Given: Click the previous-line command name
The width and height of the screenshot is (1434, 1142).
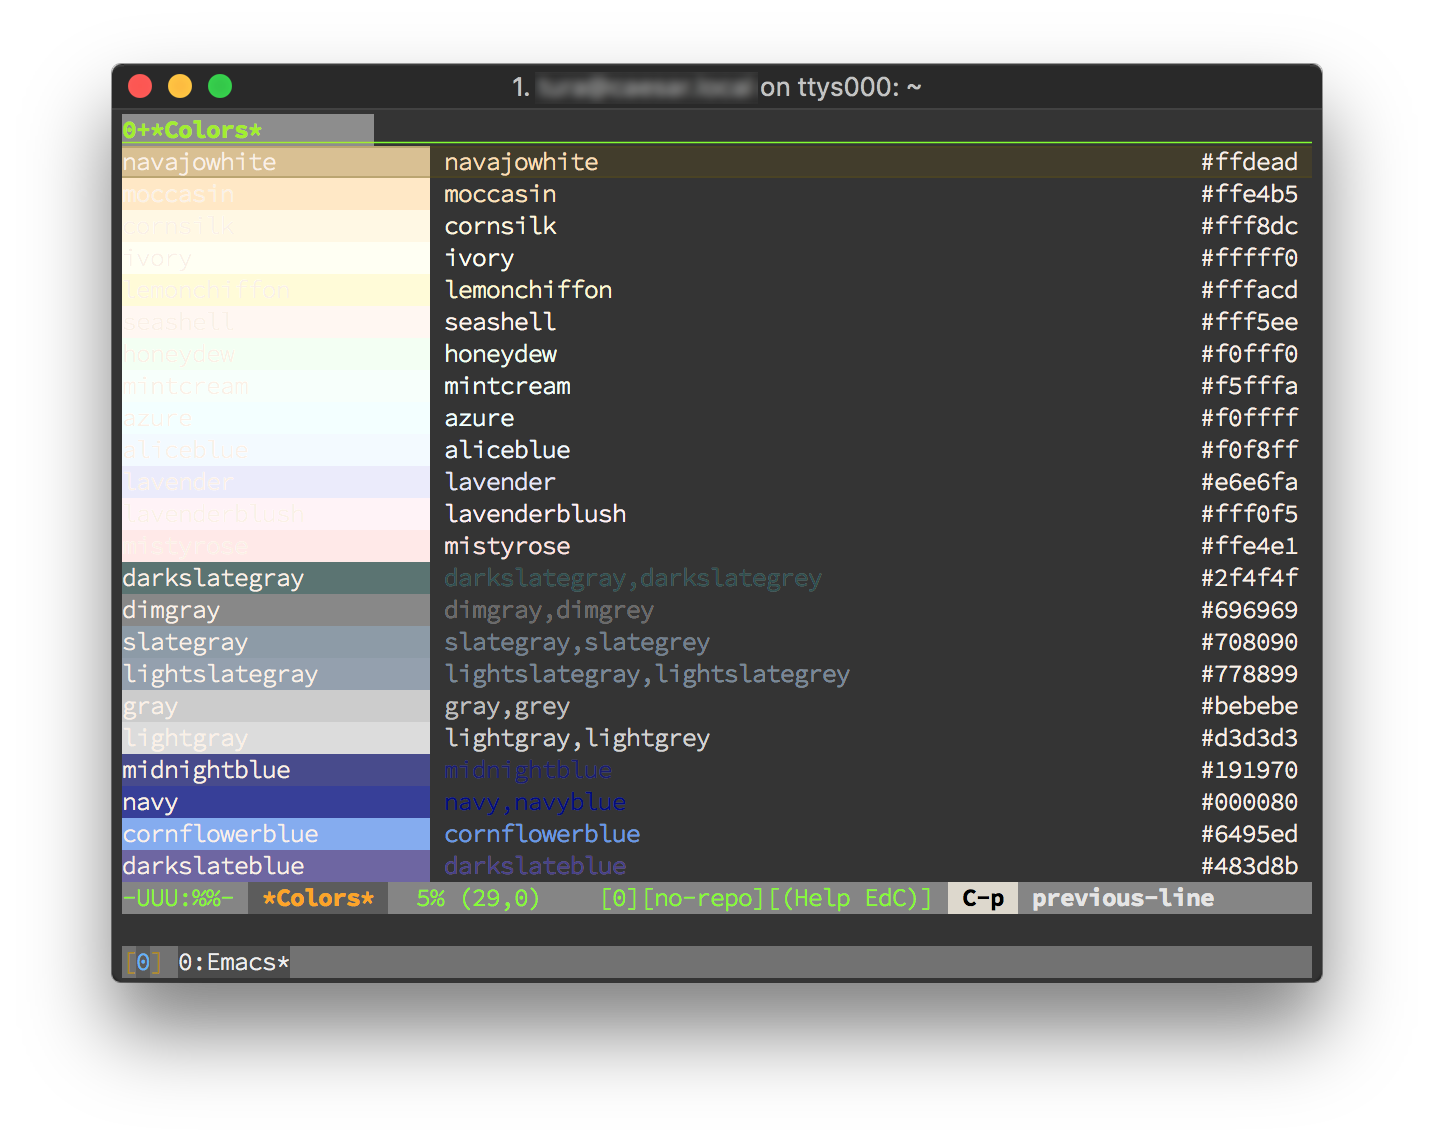Looking at the screenshot, I should (x=1122, y=897).
